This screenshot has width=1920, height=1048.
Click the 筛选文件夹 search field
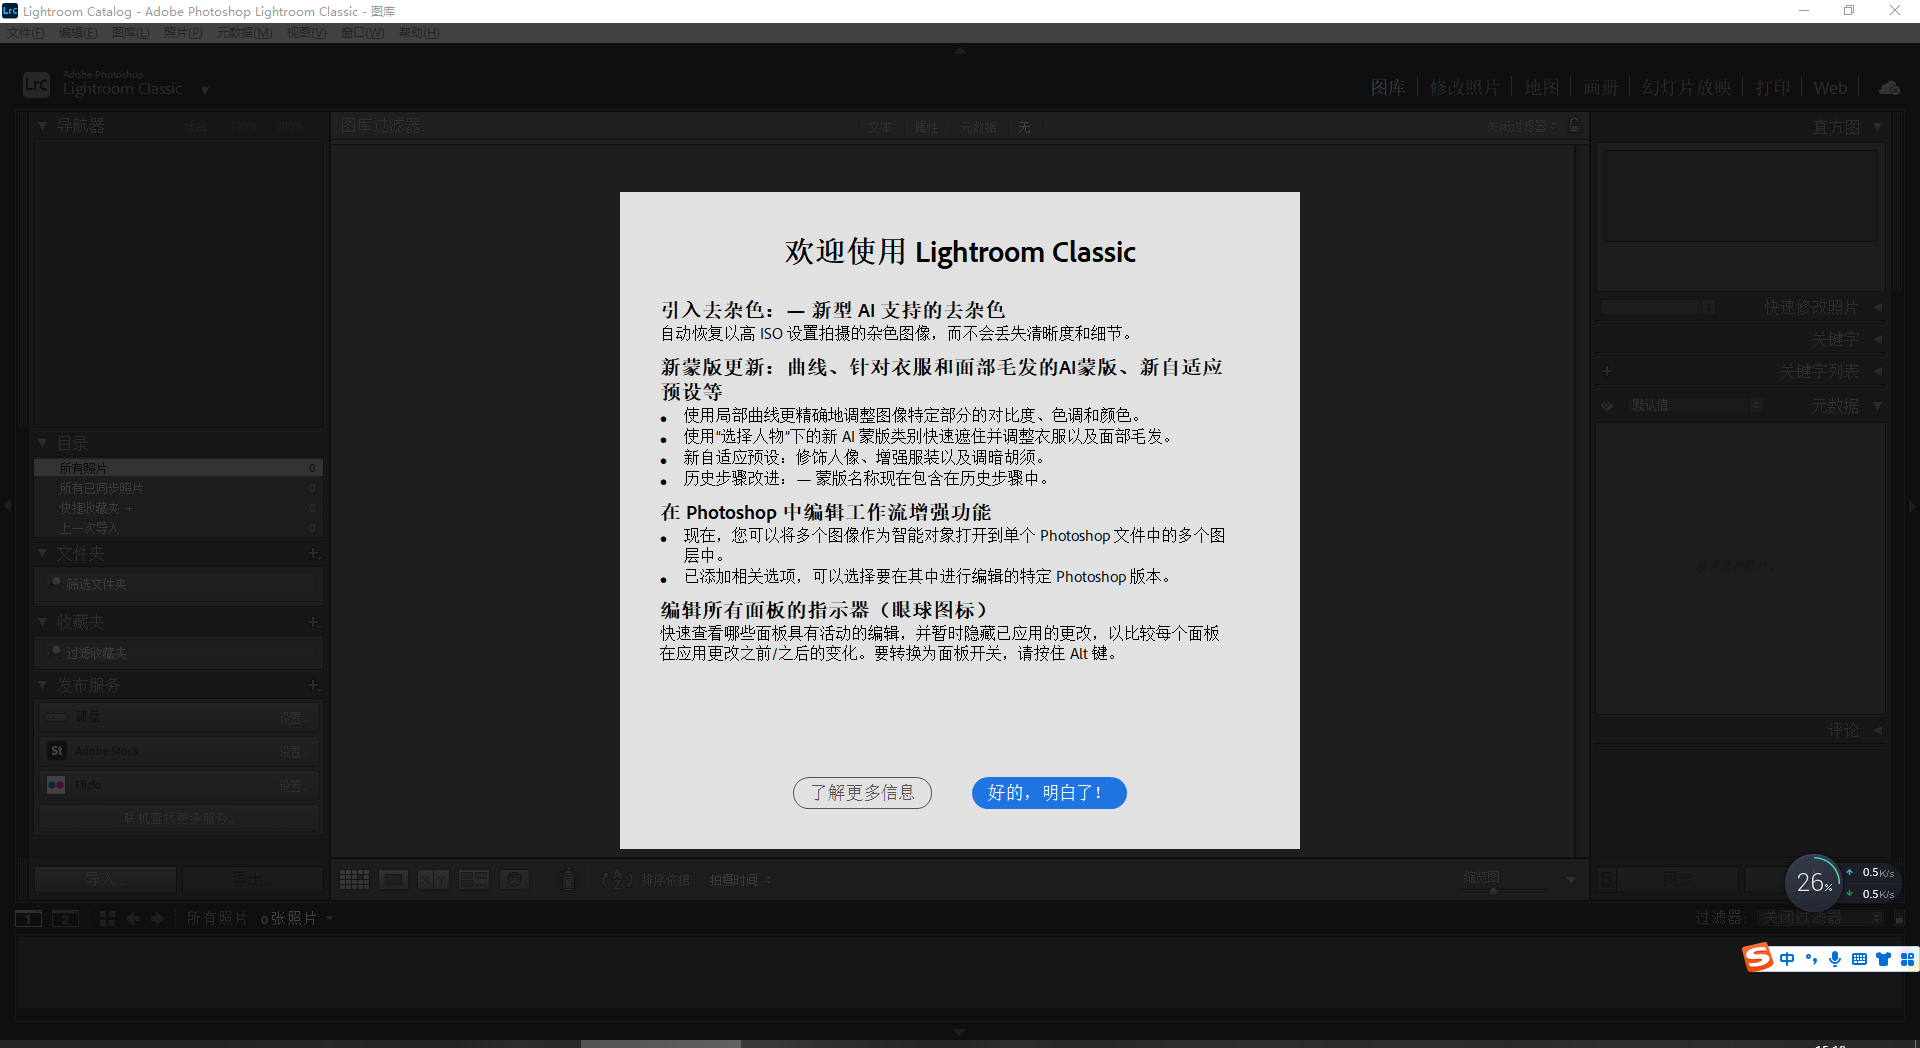180,584
